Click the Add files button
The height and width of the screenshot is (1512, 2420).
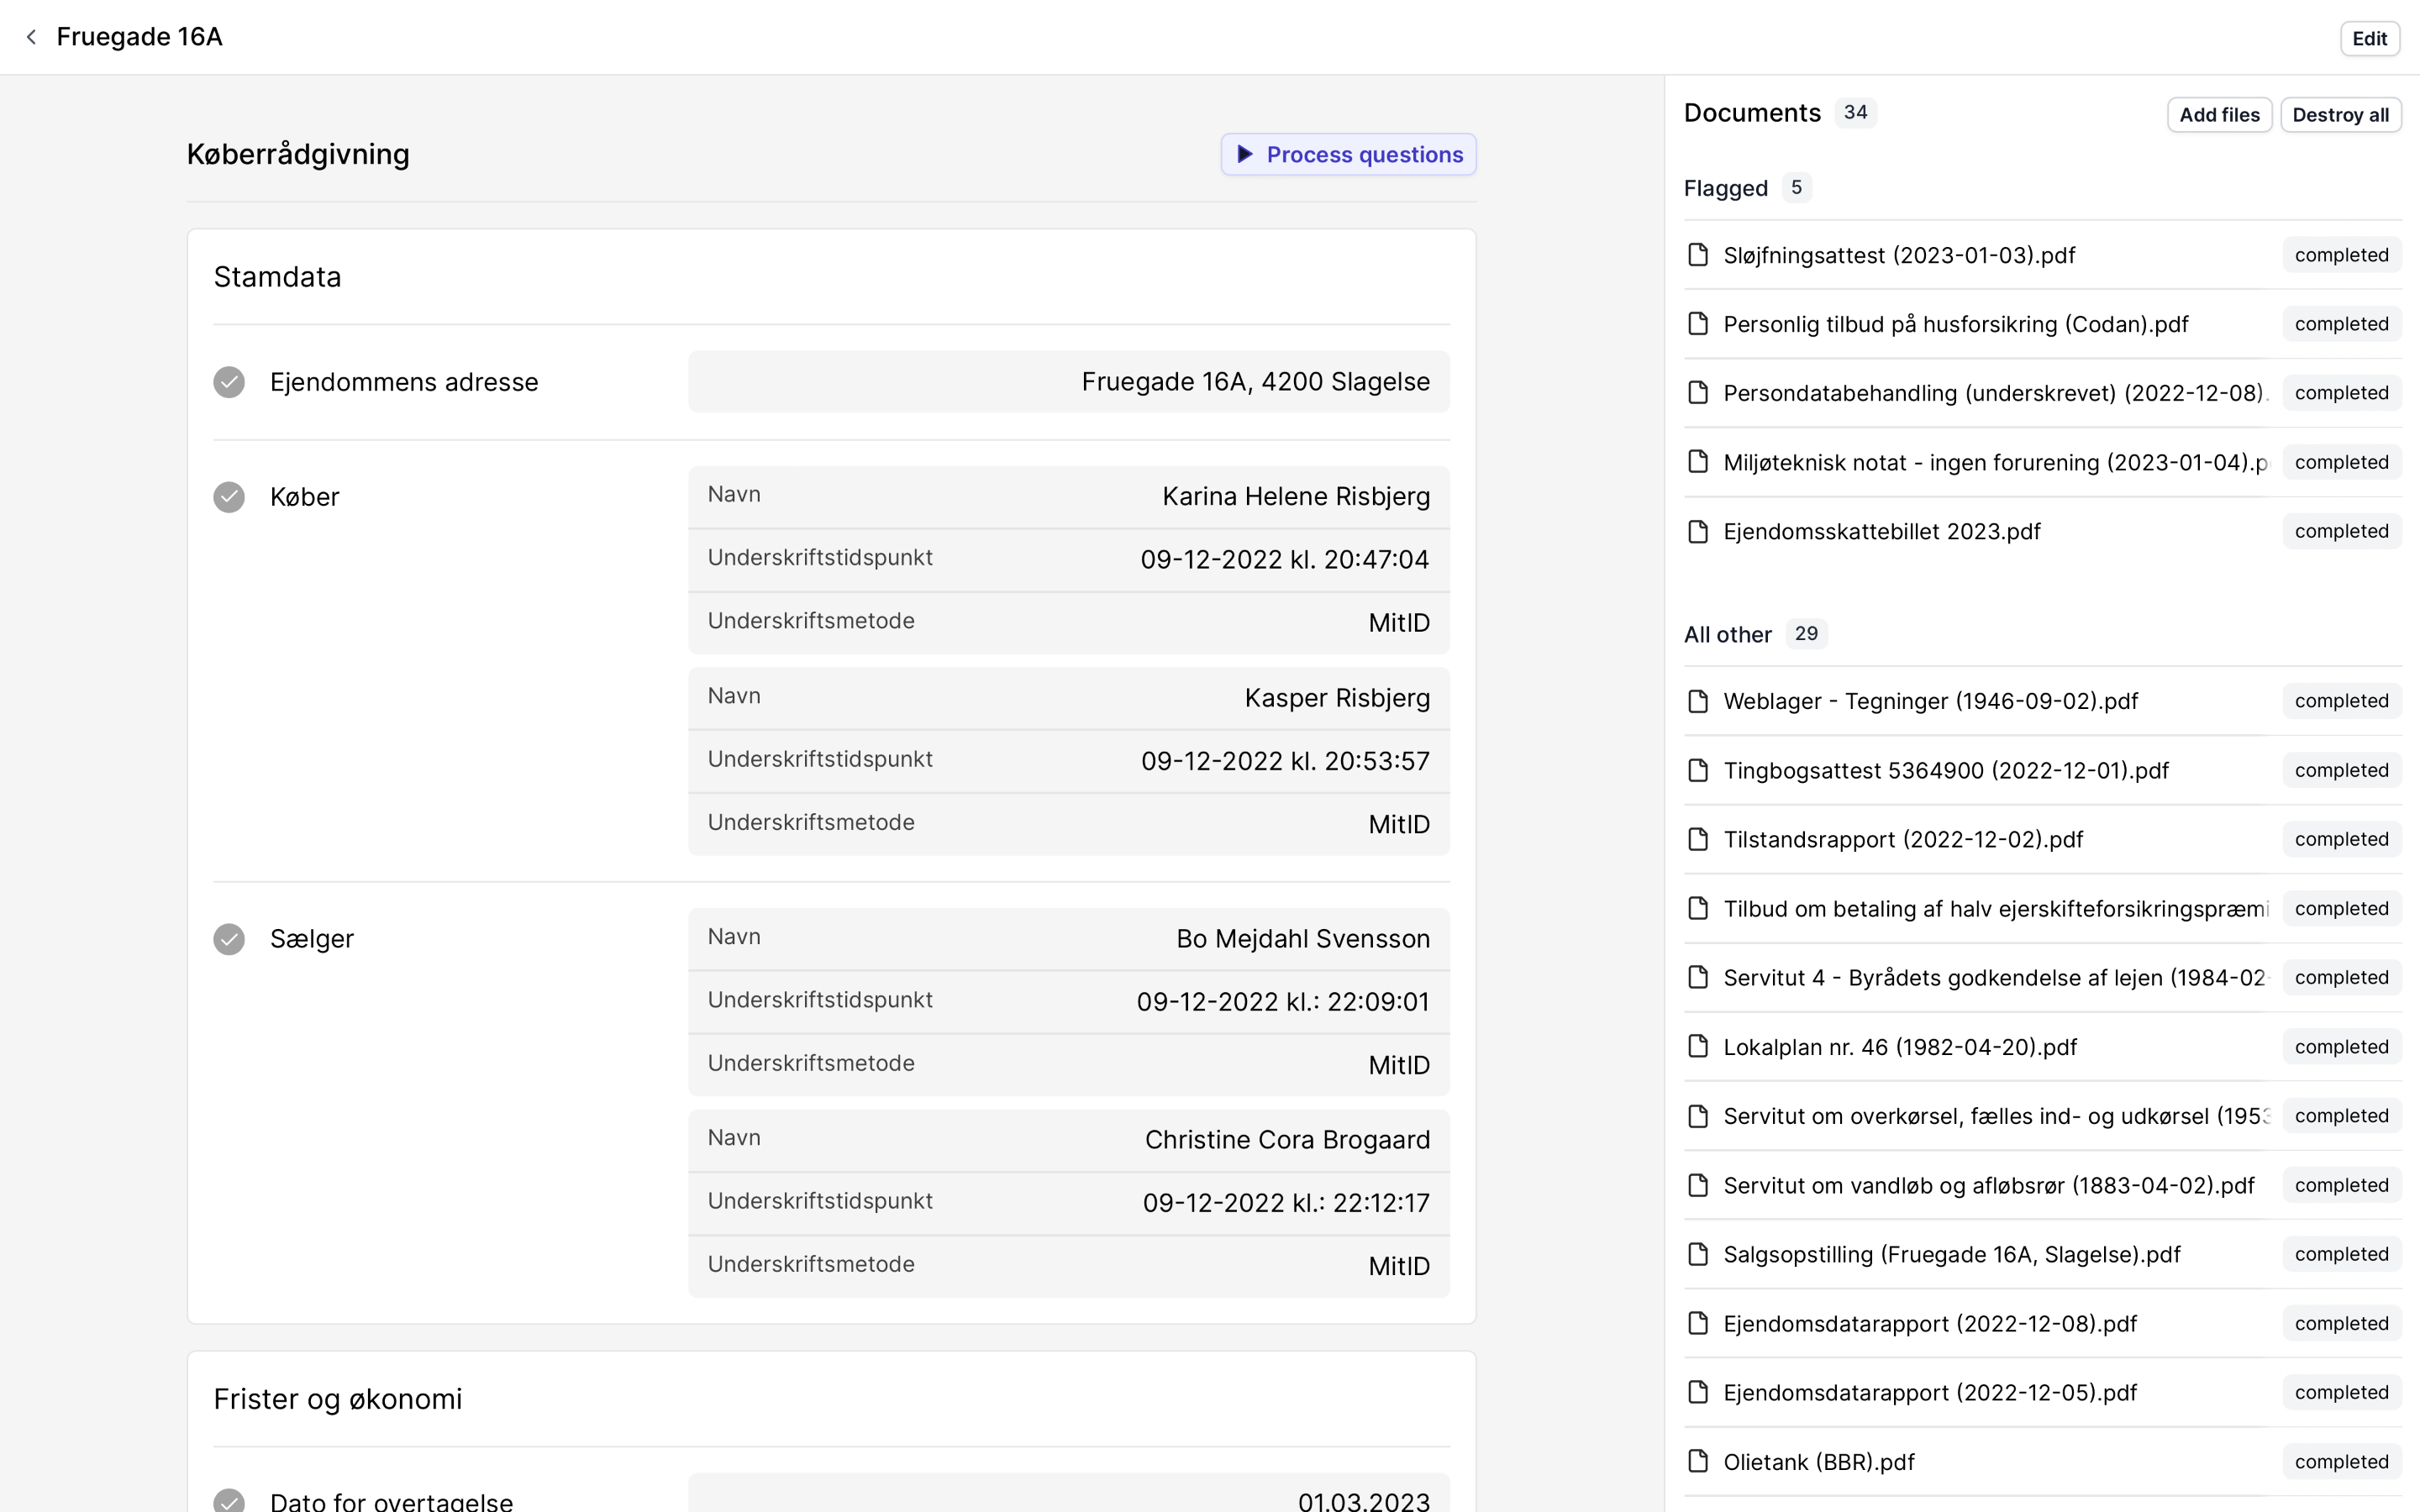(x=2218, y=115)
